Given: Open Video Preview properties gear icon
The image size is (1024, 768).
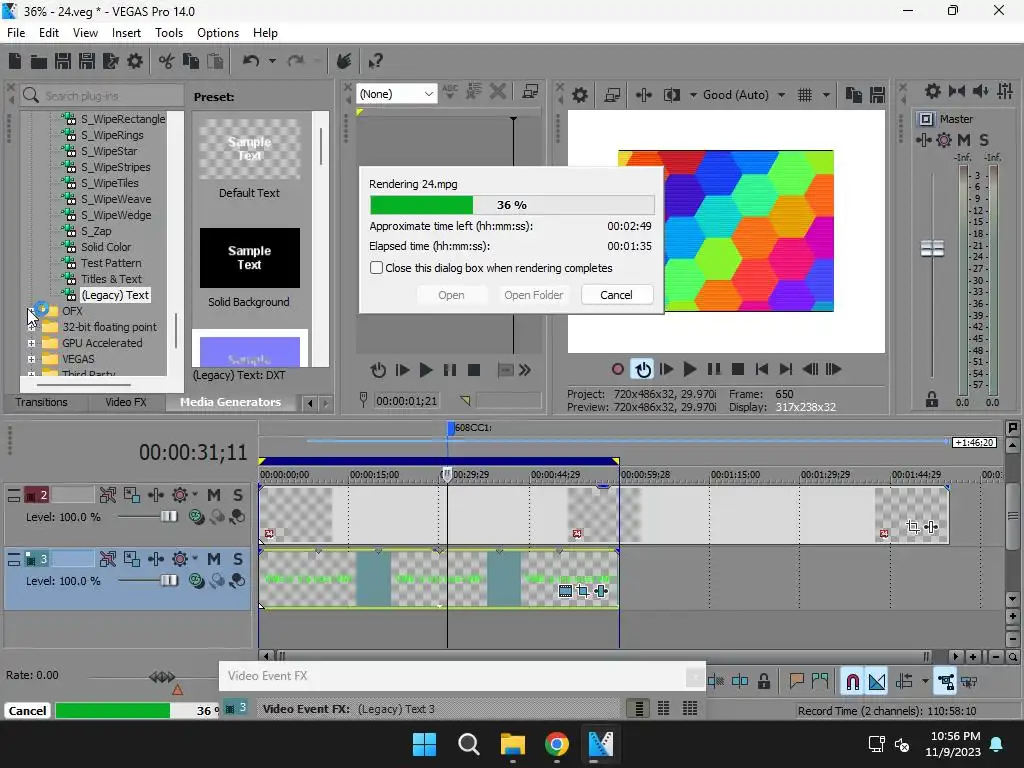Looking at the screenshot, I should click(x=580, y=95).
